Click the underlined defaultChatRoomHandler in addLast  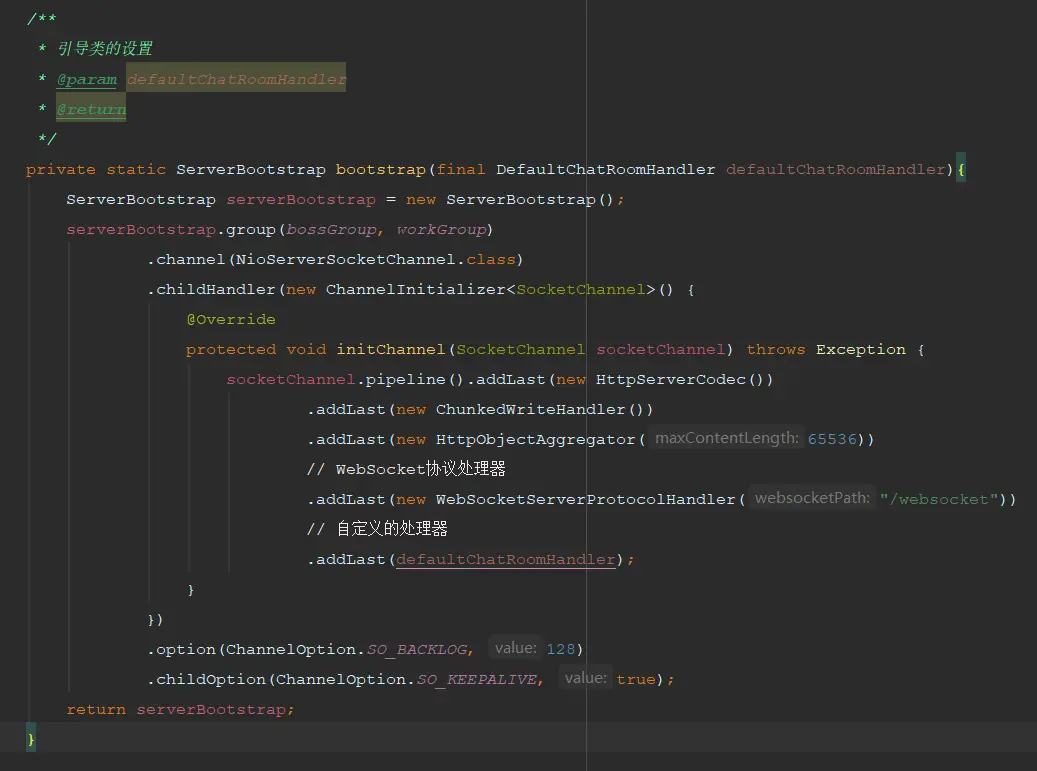pyautogui.click(x=505, y=559)
